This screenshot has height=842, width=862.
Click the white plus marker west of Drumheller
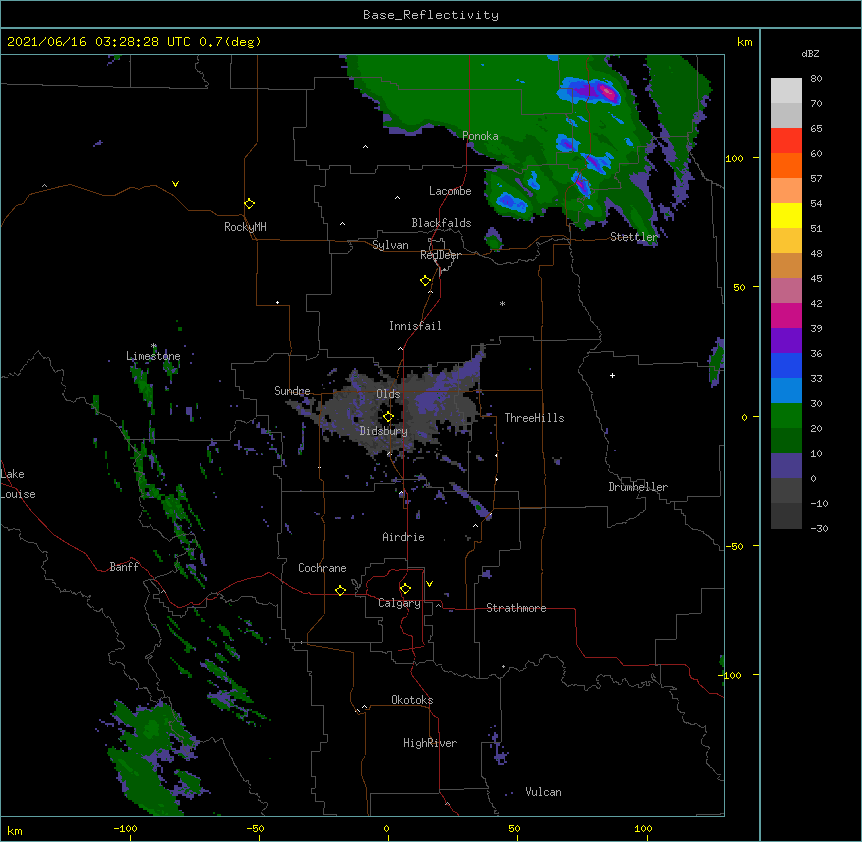click(x=612, y=375)
